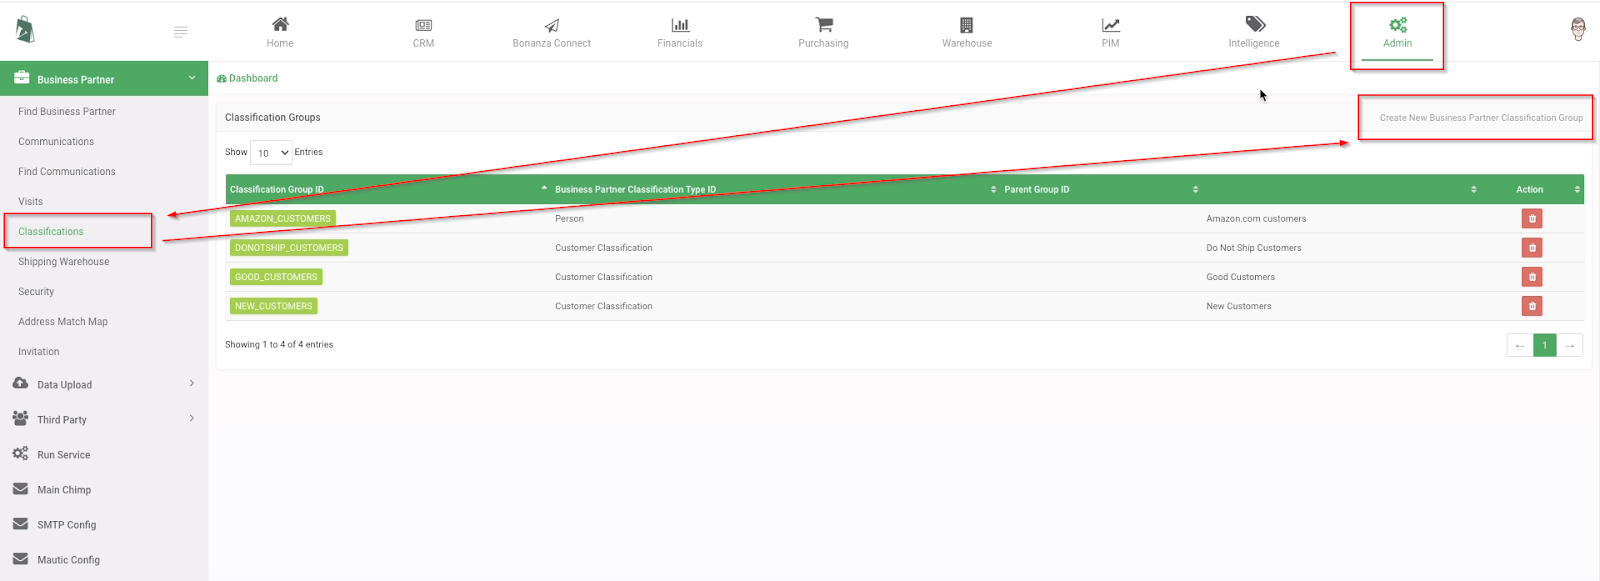Click the Business Partner briefcase icon
The image size is (1600, 581).
coord(21,78)
